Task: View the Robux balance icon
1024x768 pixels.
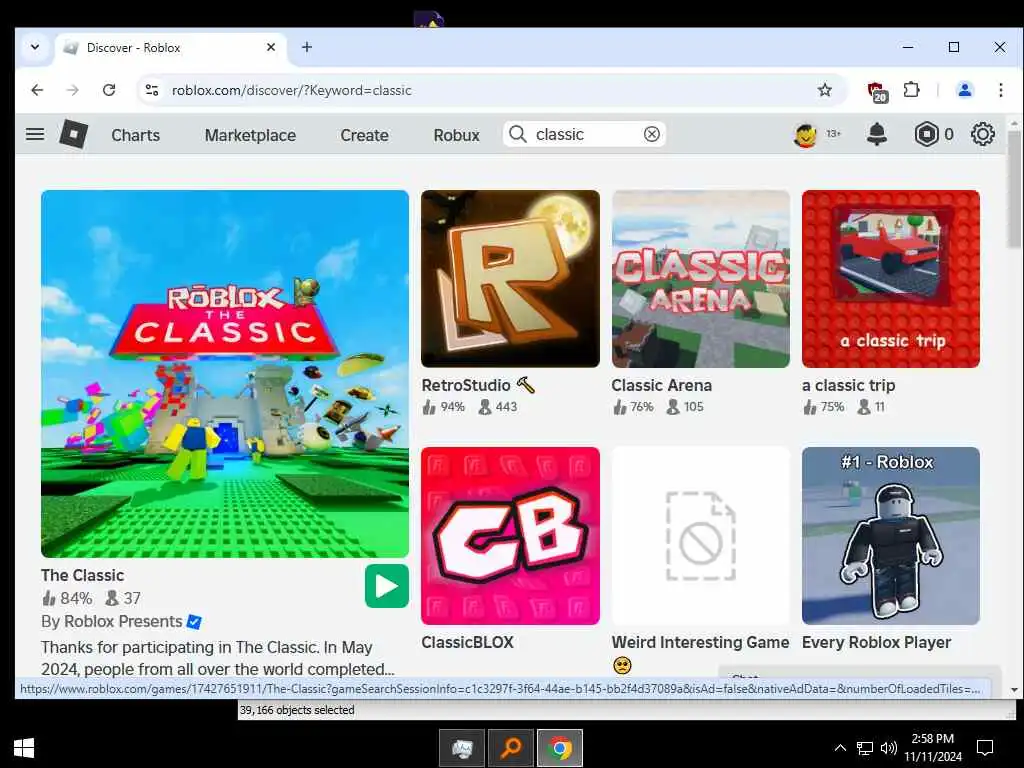Action: tap(926, 135)
